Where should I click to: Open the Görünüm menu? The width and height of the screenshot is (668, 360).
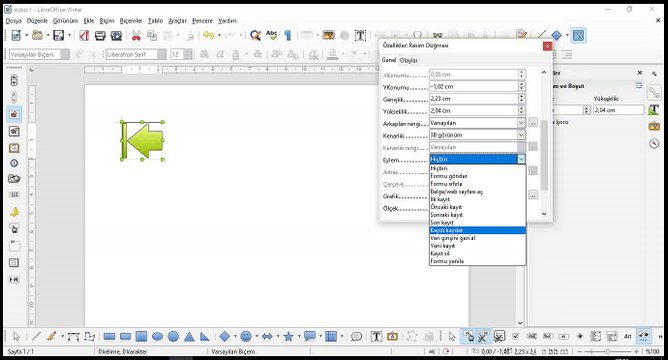(66, 20)
